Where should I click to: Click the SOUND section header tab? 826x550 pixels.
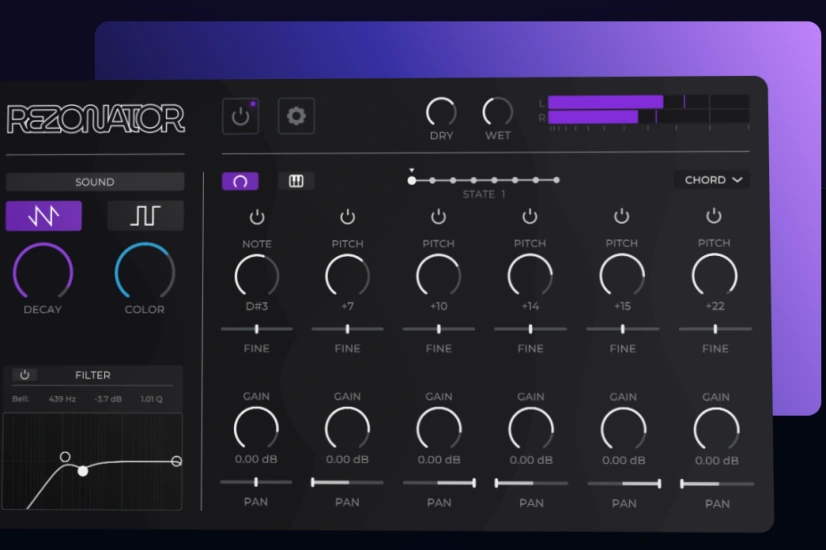pyautogui.click(x=95, y=182)
